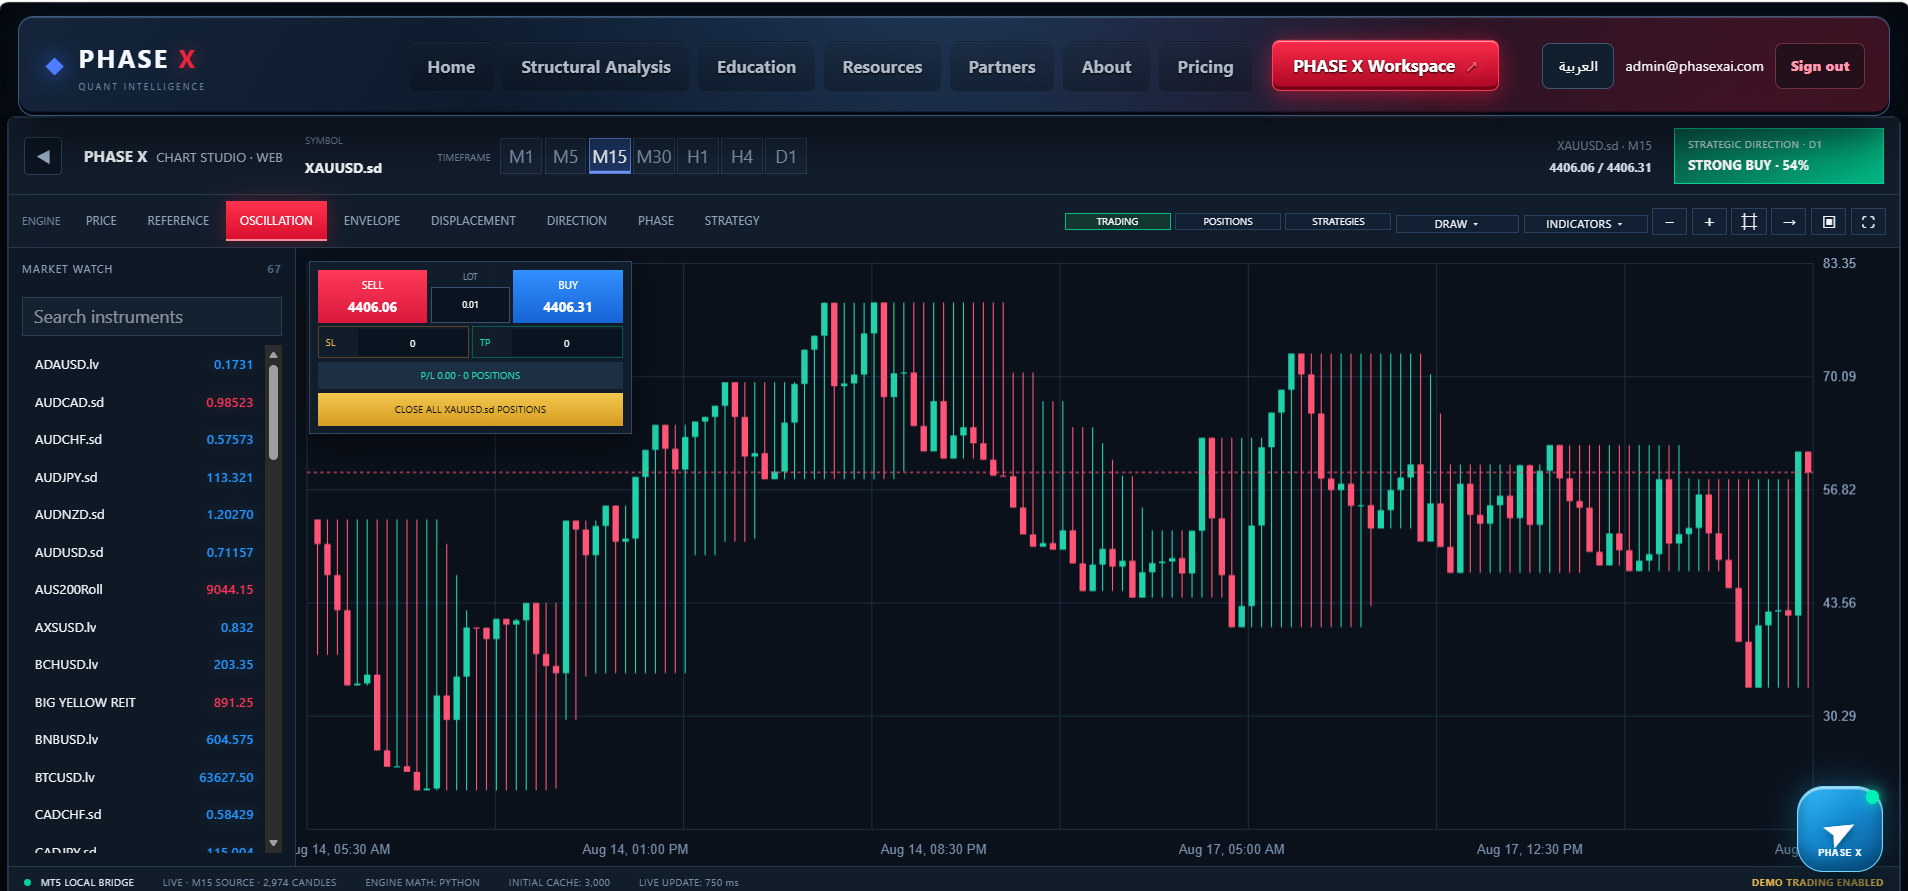
Task: Click the Sign out button
Action: 1820,66
